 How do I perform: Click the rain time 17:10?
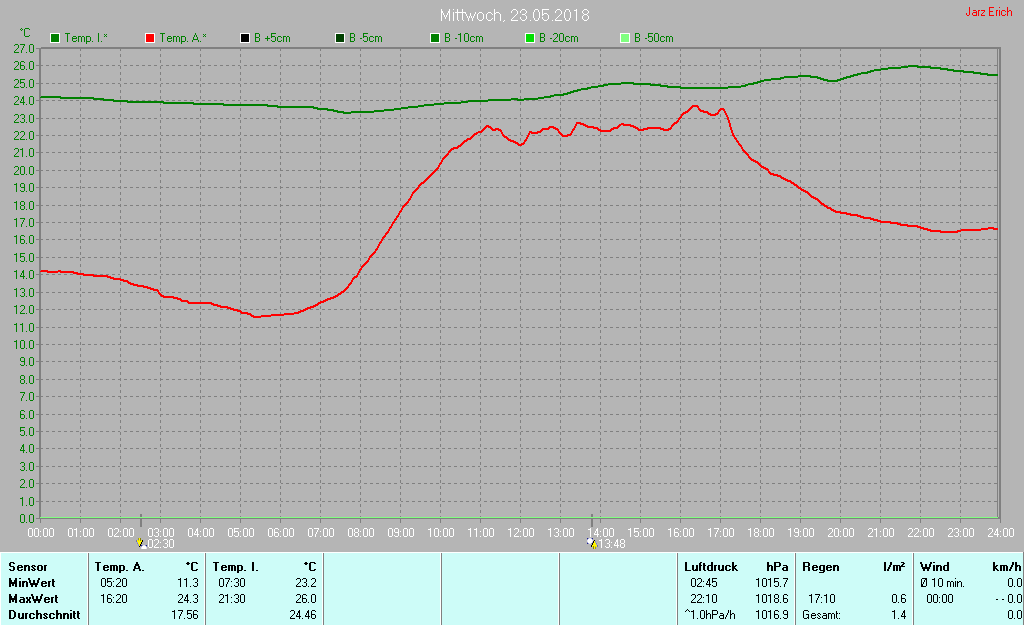point(822,599)
